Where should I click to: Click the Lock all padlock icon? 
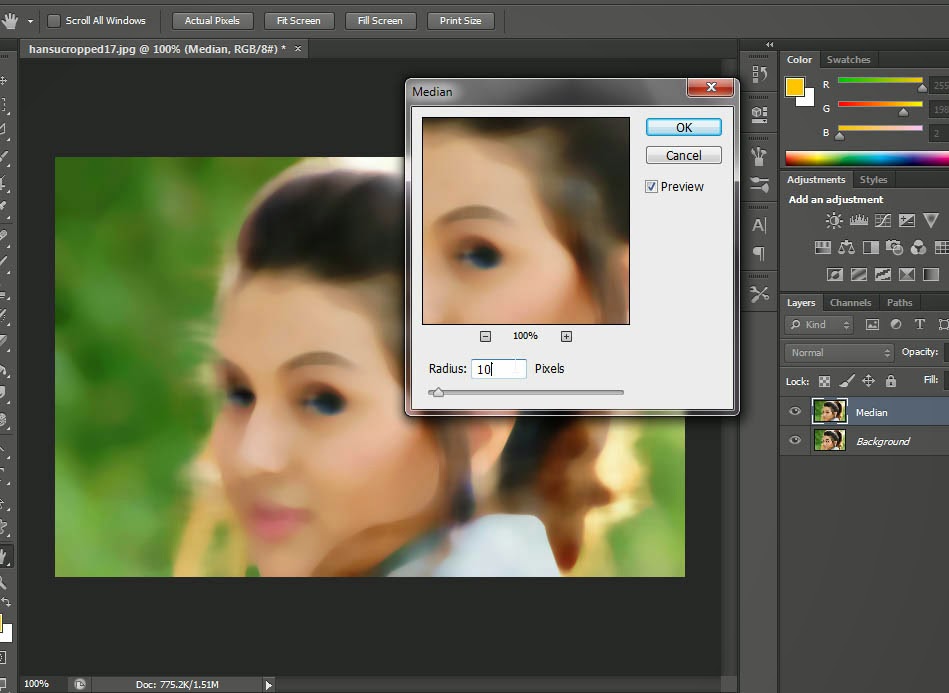(890, 381)
